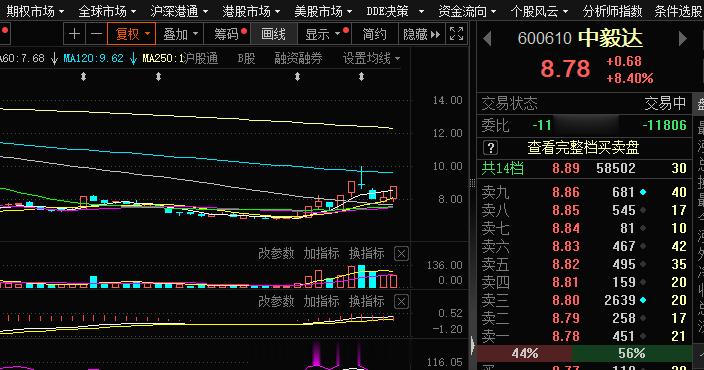Select 卖四 price 8.81 row
Image resolution: width=704 pixels, height=370 pixels.
click(x=584, y=282)
